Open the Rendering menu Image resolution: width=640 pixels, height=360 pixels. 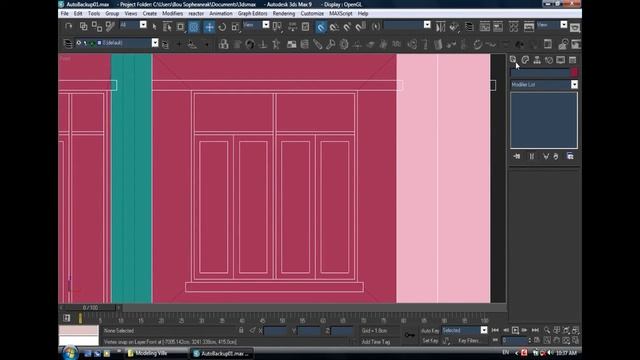(x=284, y=13)
